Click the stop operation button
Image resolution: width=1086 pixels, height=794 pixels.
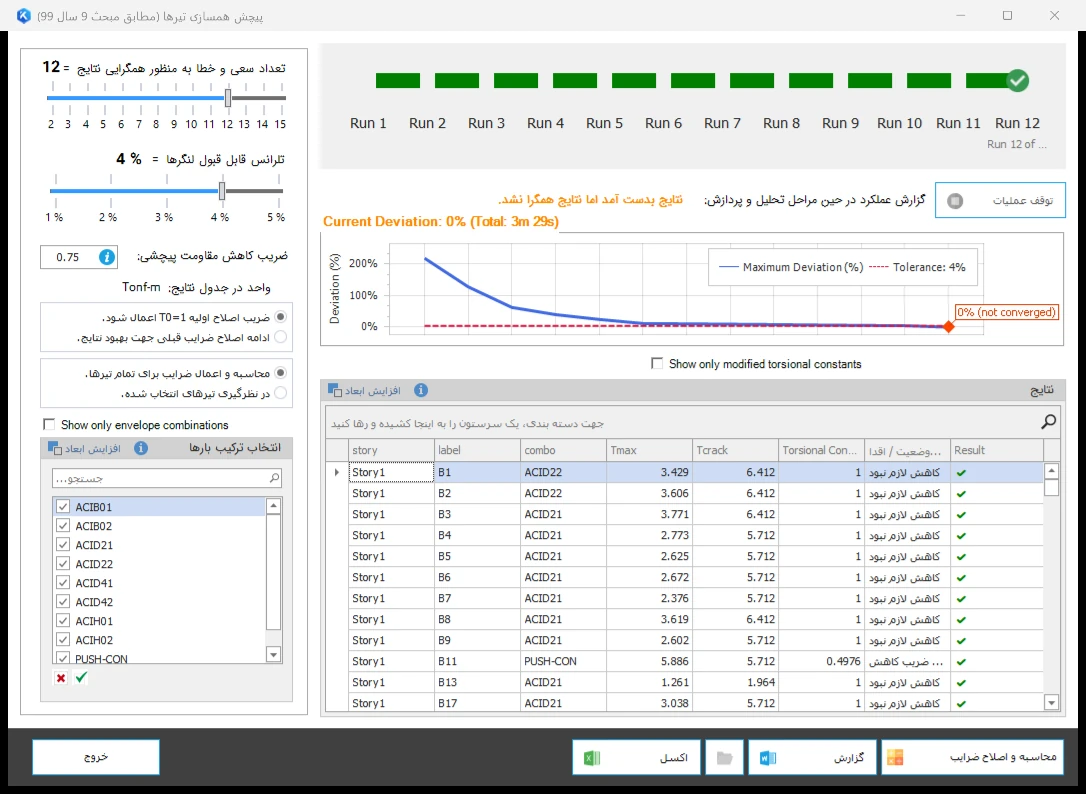pyautogui.click(x=1000, y=200)
